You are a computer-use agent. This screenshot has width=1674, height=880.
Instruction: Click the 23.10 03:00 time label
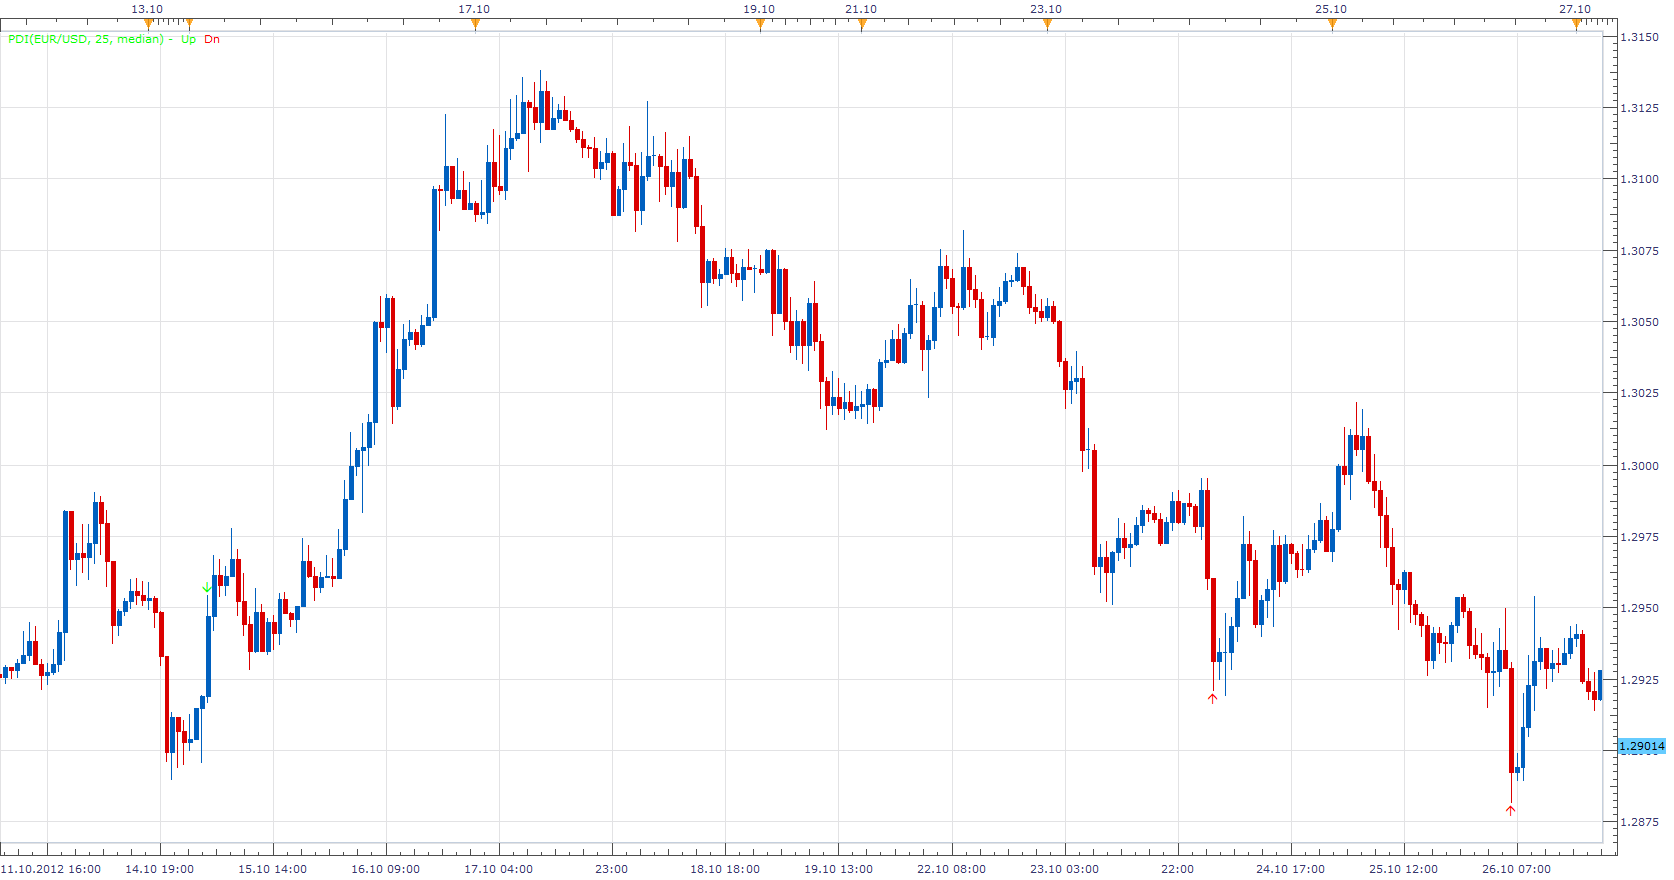point(1065,869)
